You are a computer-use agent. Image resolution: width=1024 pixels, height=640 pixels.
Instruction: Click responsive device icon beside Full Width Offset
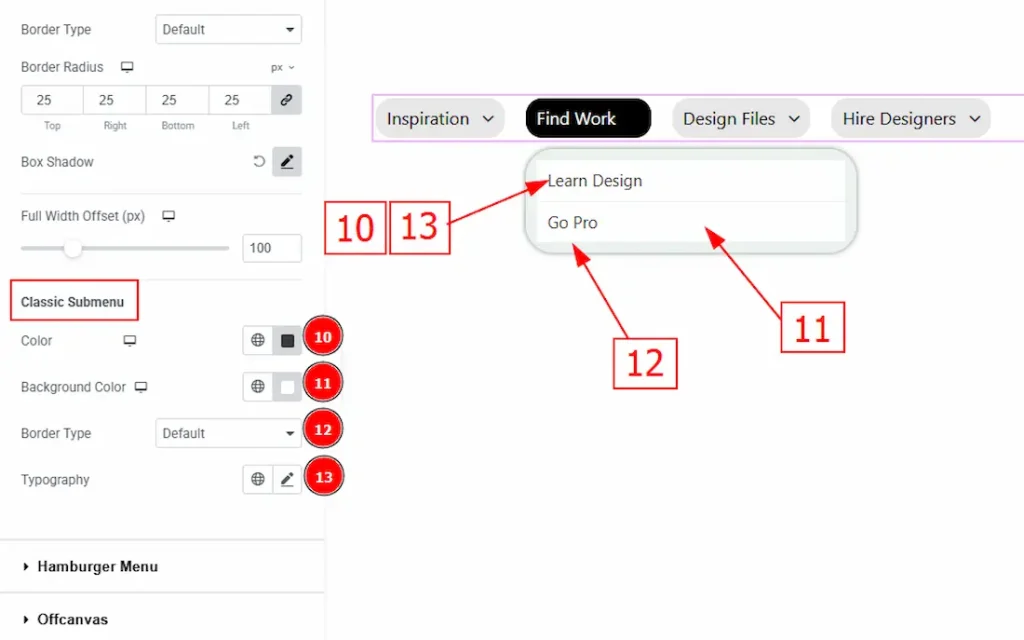coord(169,216)
